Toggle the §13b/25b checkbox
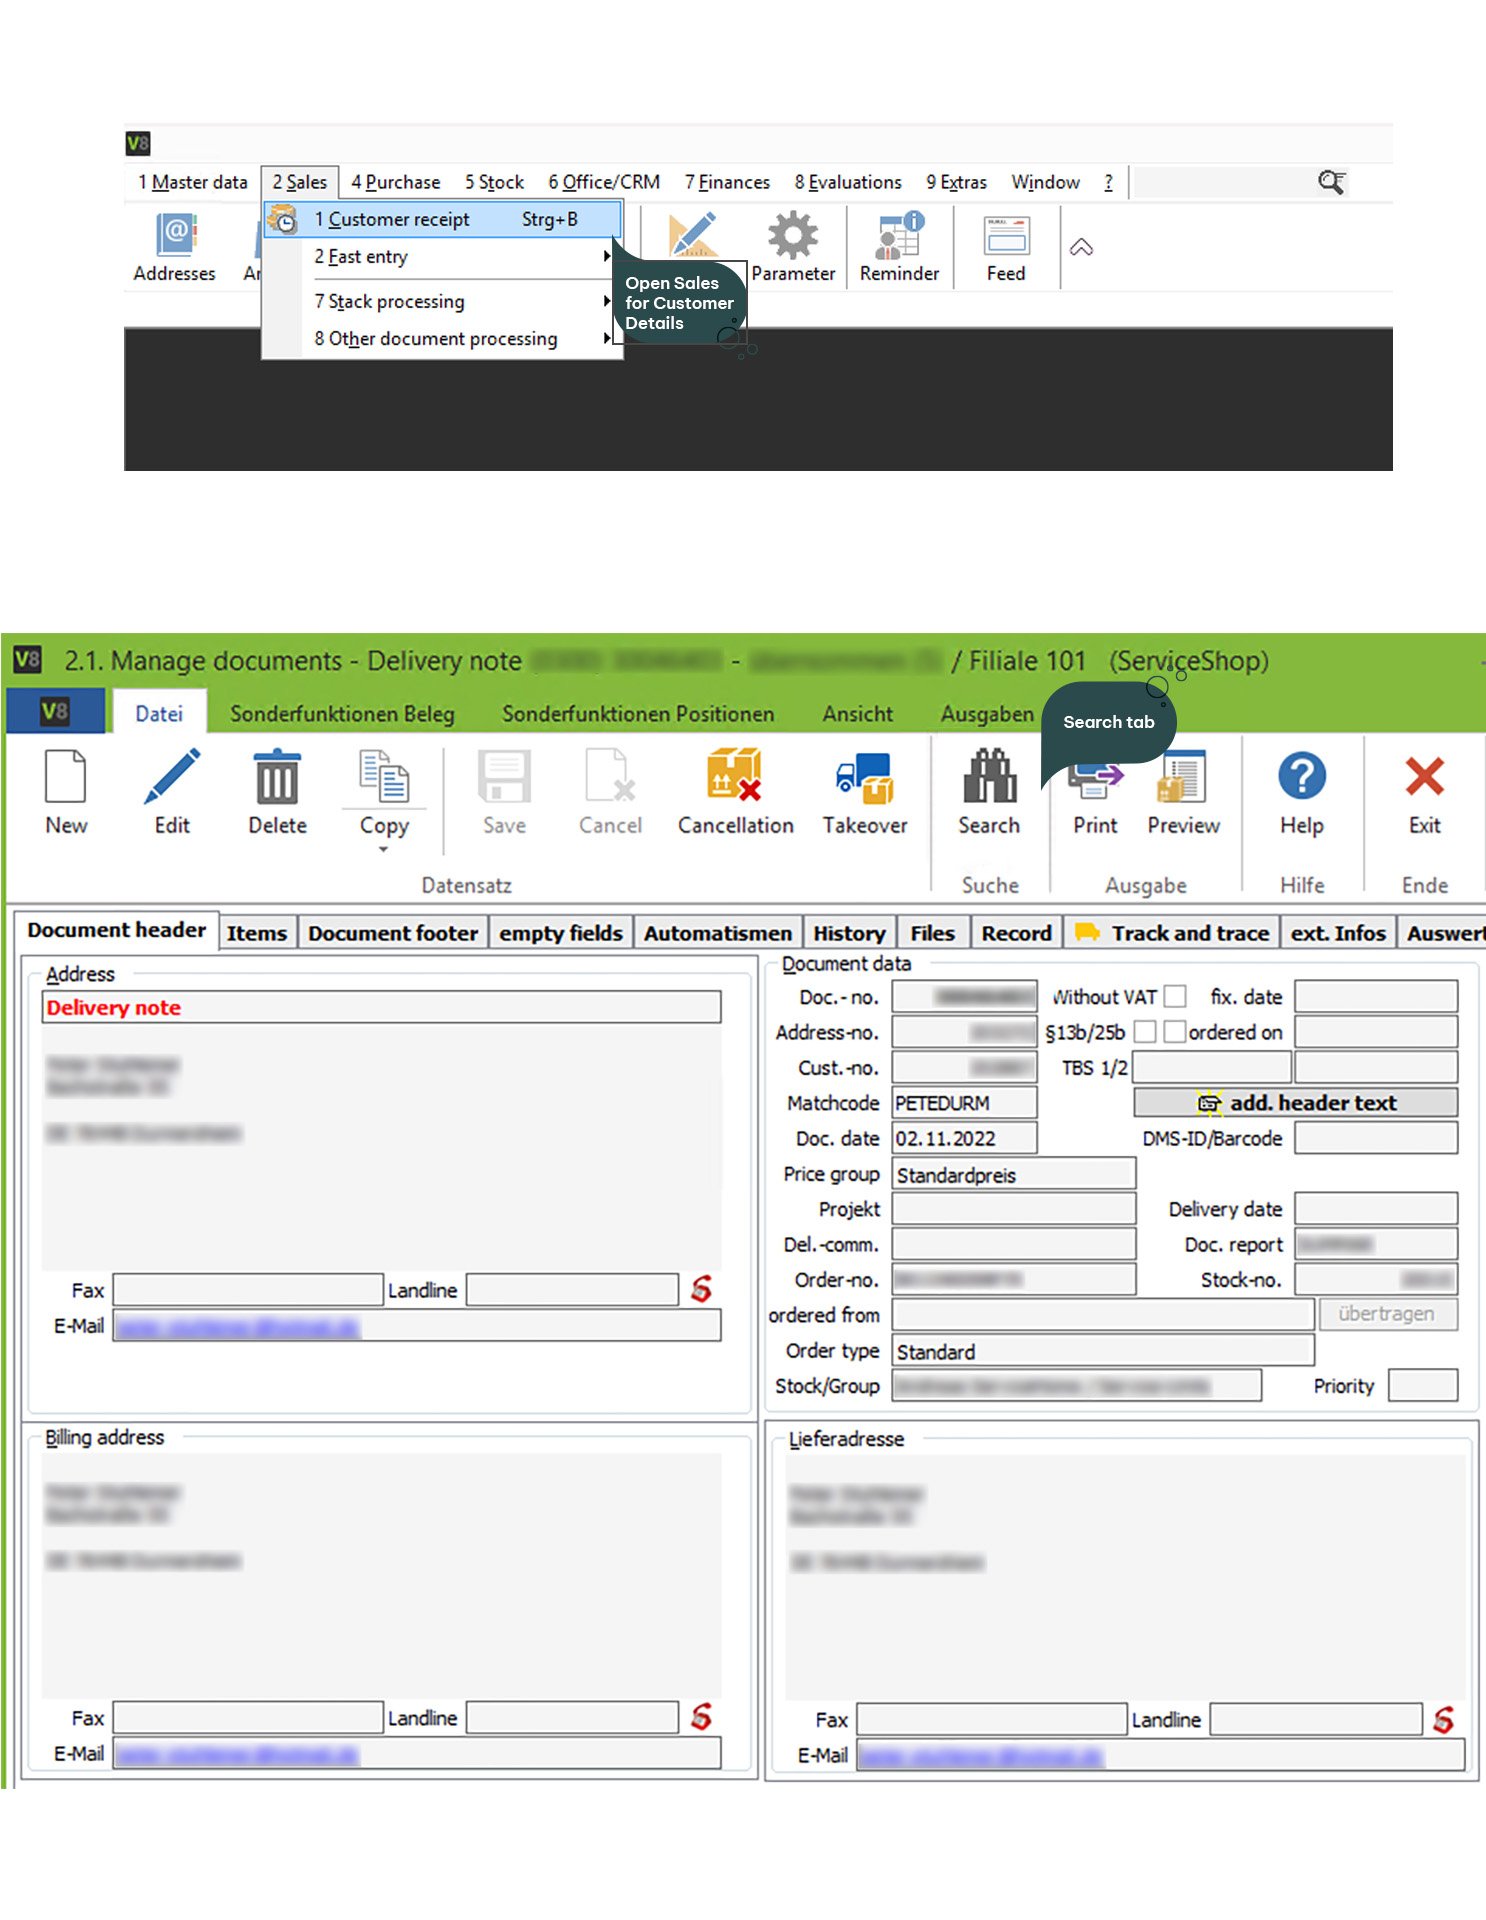This screenshot has width=1486, height=1920. (x=1145, y=1031)
